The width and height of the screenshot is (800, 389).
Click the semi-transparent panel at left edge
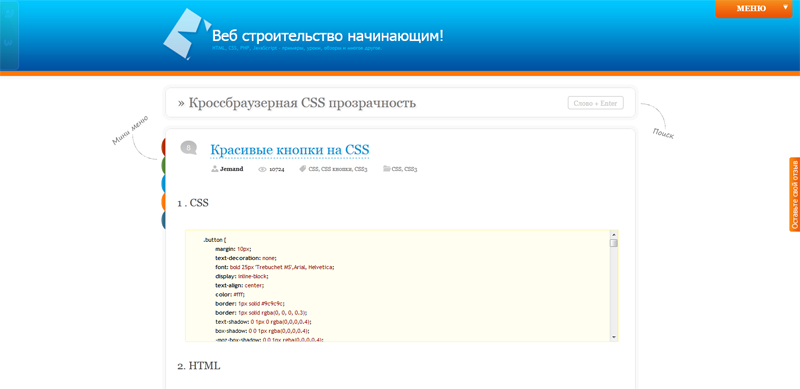pos(9,35)
